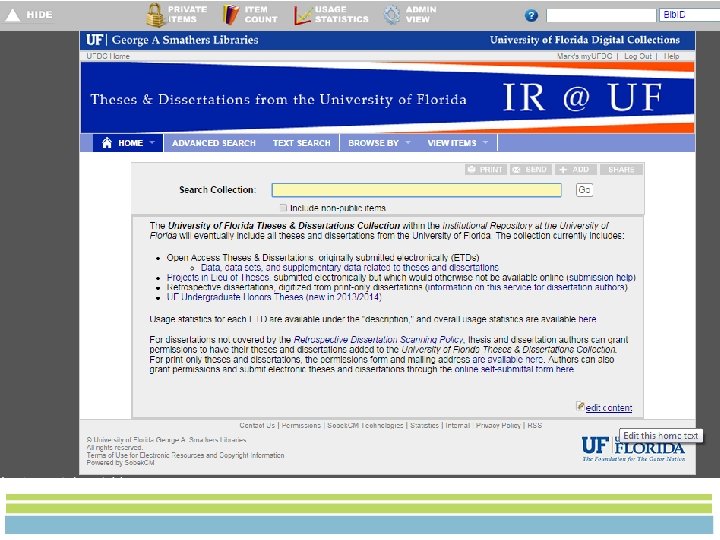This screenshot has width=720, height=540.
Task: Open Item Count books icon
Action: click(231, 15)
